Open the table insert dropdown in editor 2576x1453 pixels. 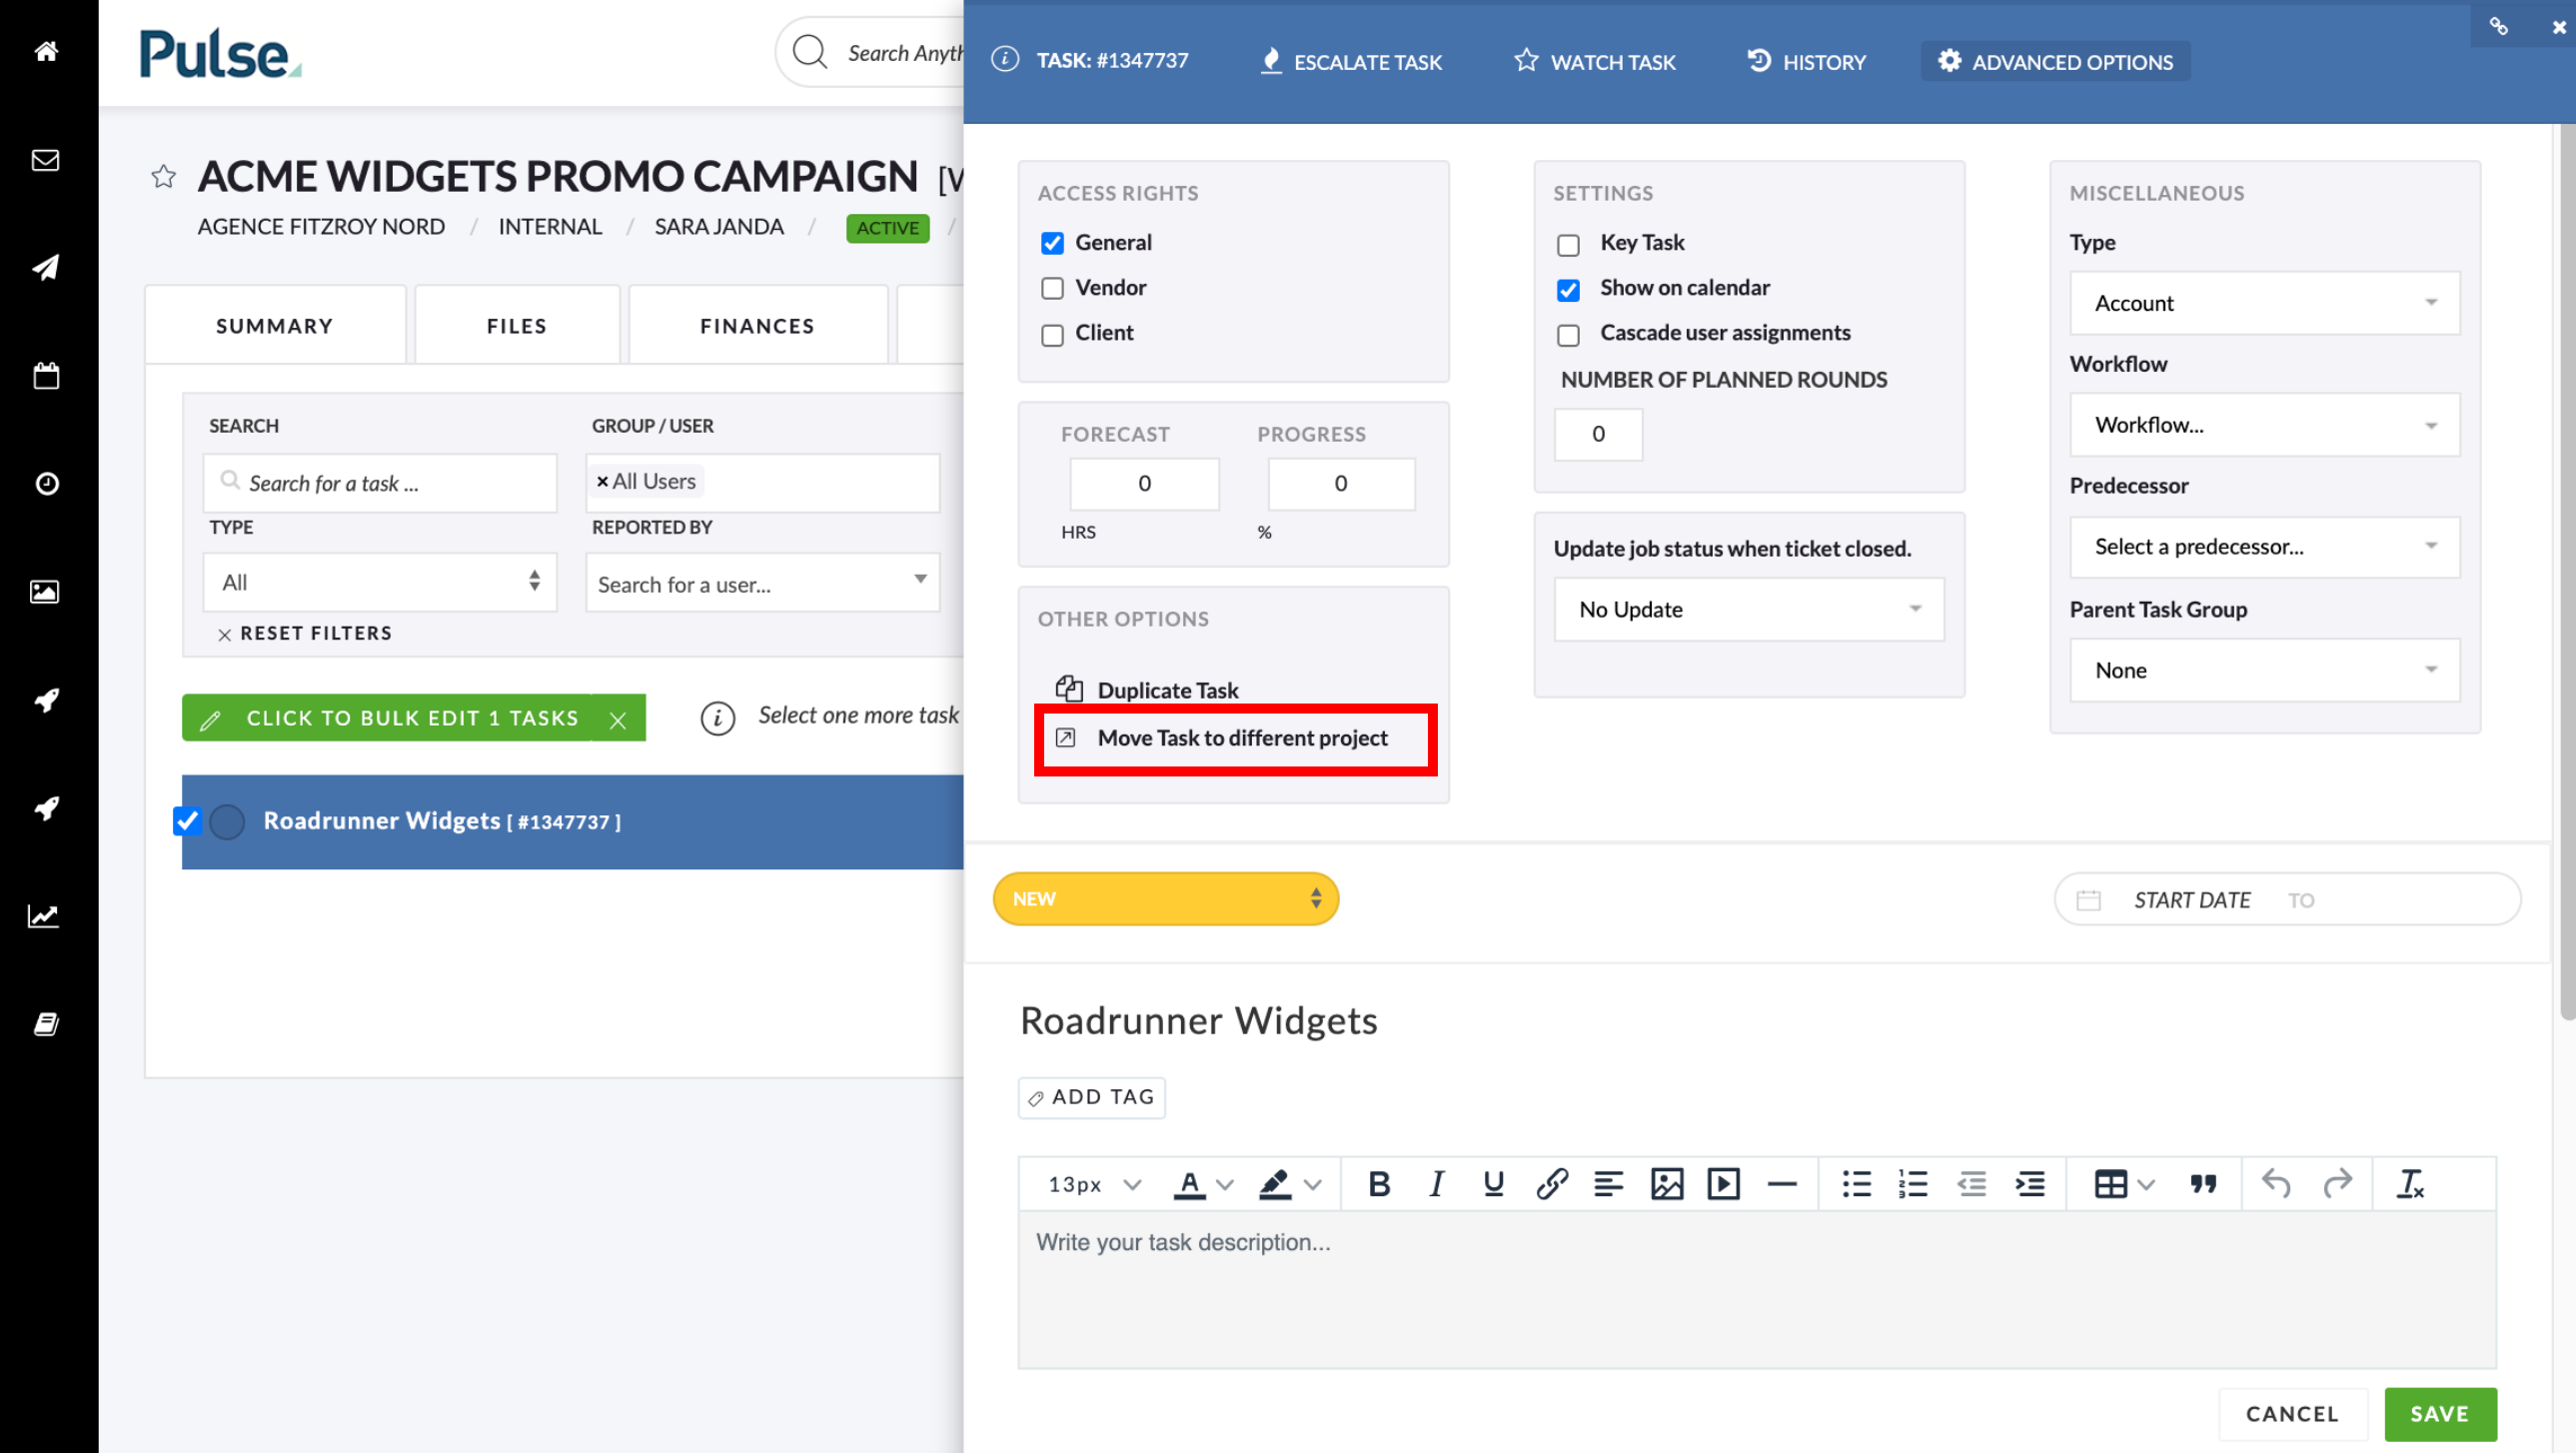[2123, 1184]
